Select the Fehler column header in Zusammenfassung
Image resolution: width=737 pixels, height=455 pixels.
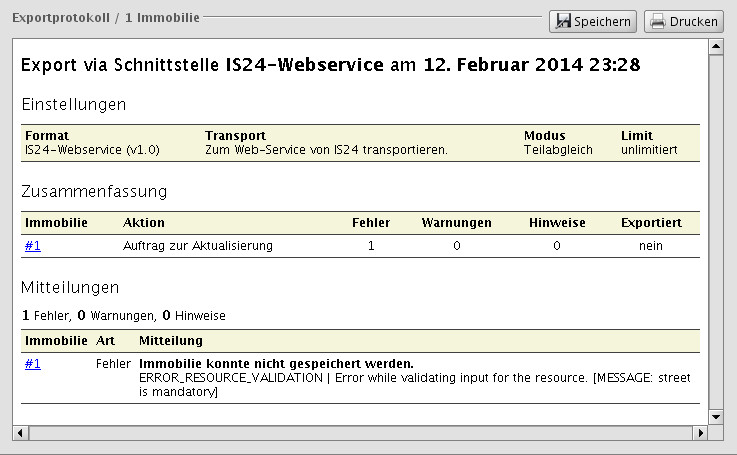(x=371, y=222)
